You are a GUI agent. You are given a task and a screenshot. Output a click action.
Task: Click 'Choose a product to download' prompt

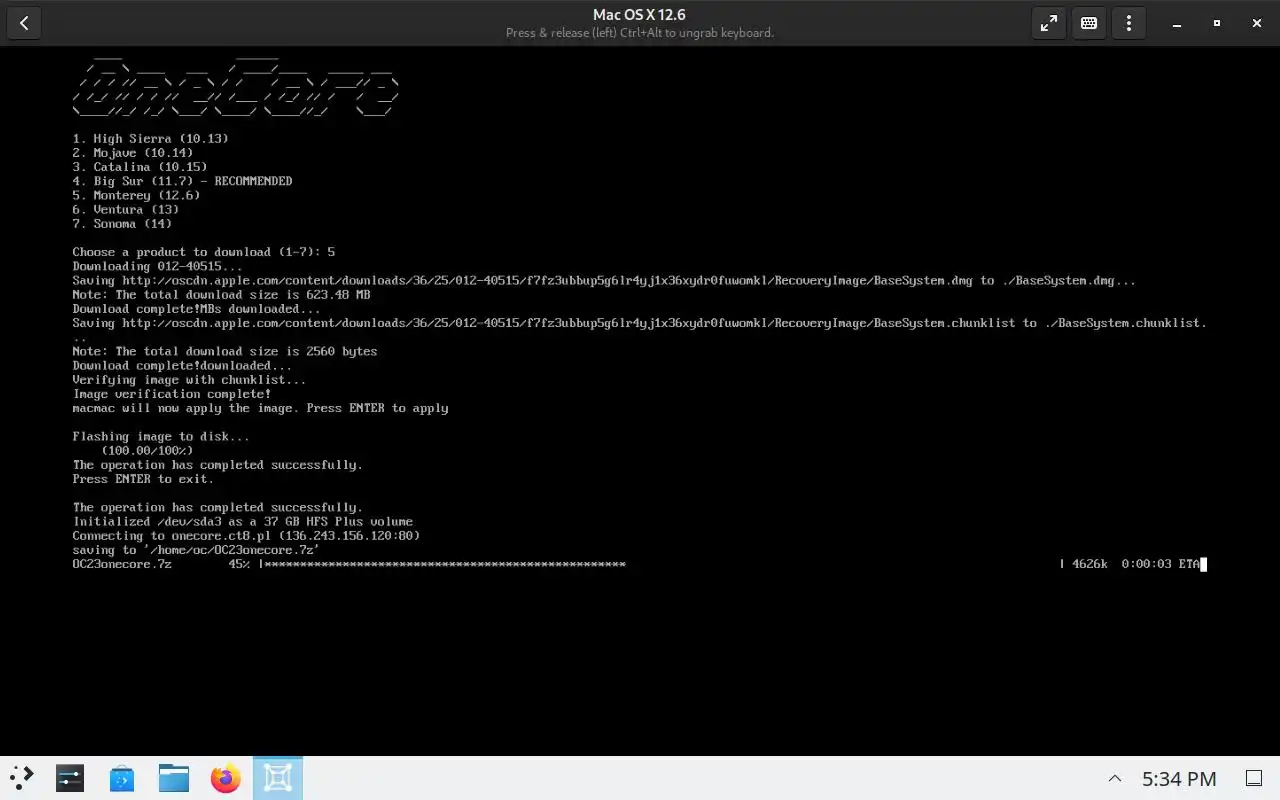tap(203, 252)
